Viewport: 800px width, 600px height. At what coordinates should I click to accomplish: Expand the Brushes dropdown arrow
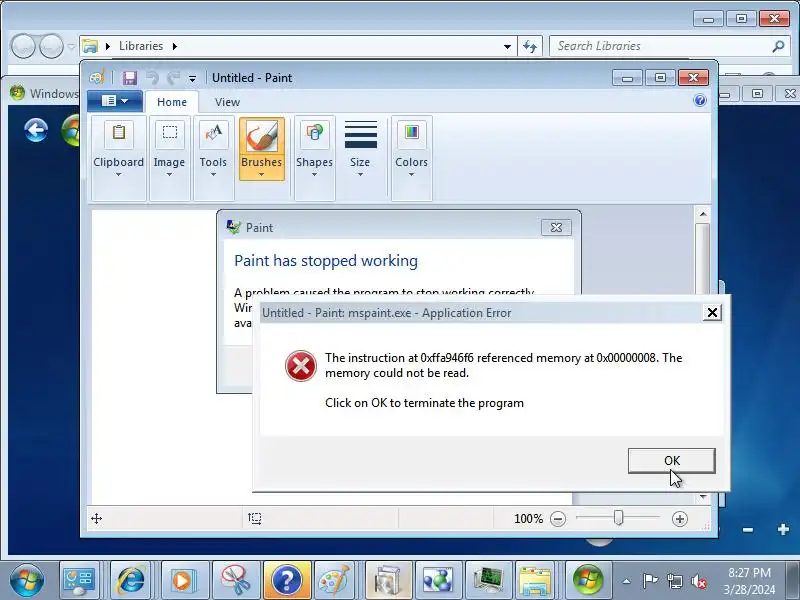[x=261, y=174]
